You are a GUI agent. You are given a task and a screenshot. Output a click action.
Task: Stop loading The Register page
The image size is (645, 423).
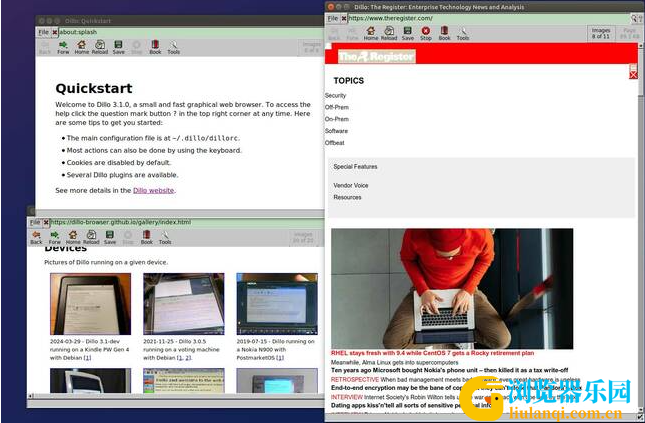pyautogui.click(x=426, y=31)
